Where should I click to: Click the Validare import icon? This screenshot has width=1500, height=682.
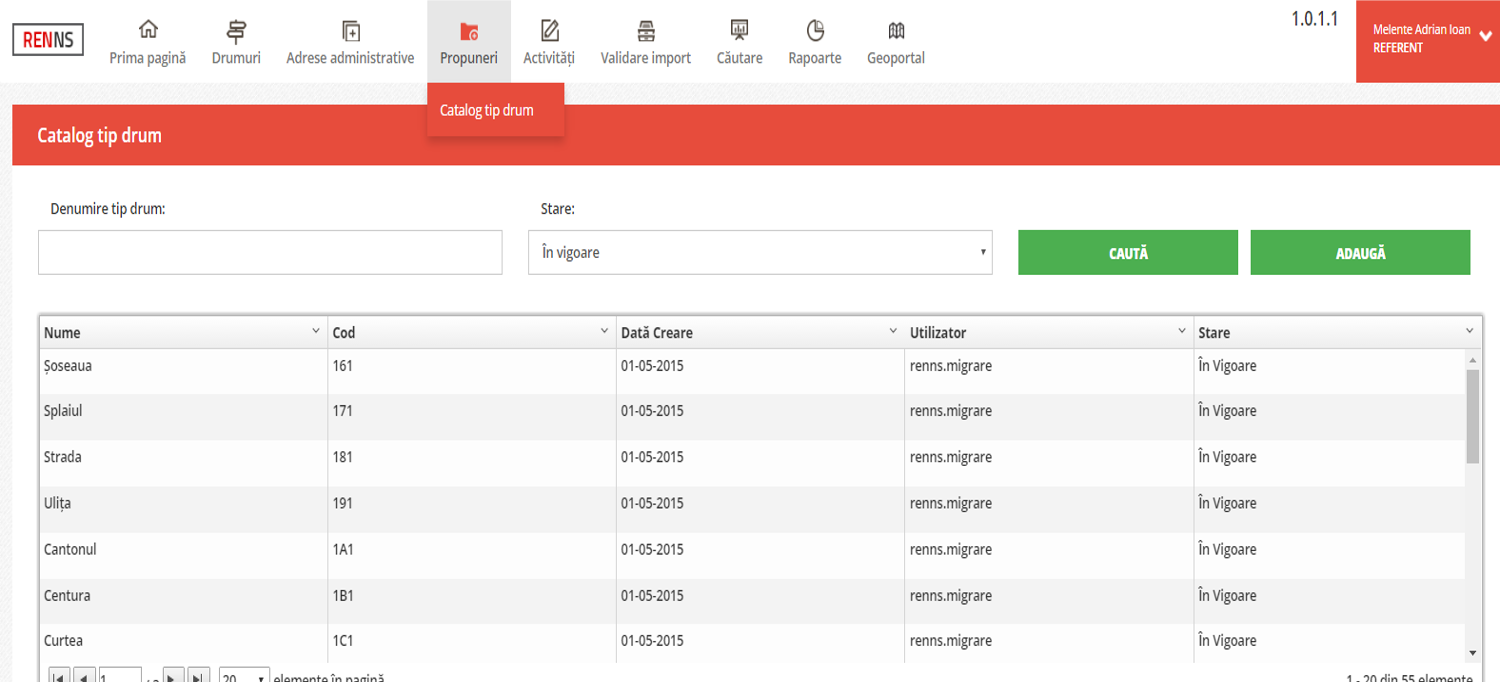coord(645,30)
